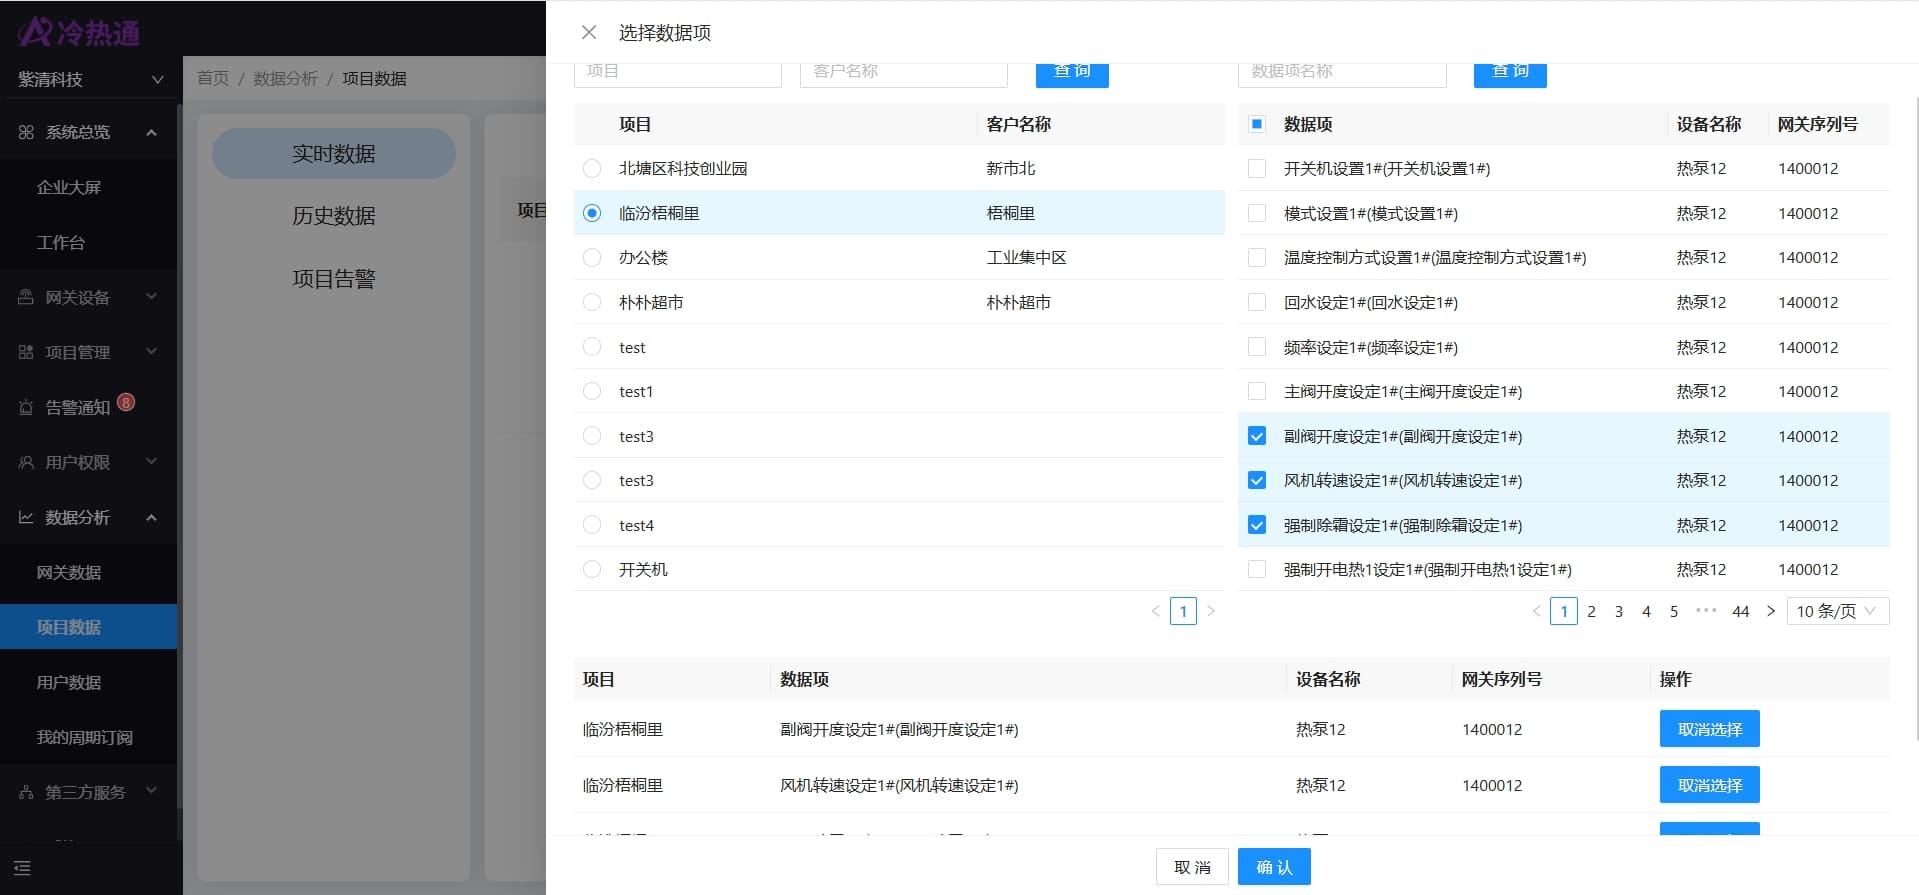
Task: Click the 数据分析 chart icon
Action: pos(26,517)
